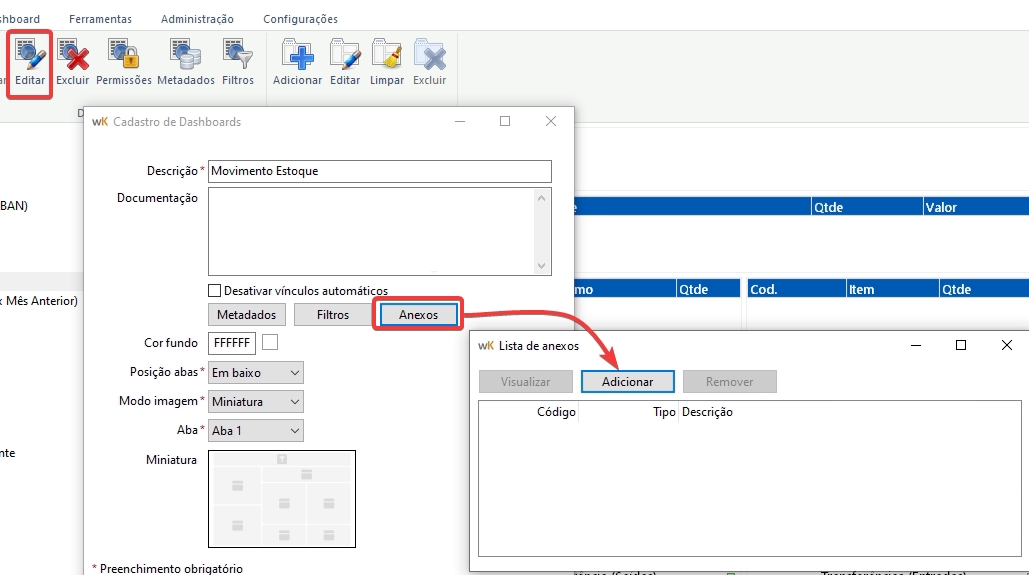The image size is (1029, 575).
Task: Open the Ferramentas menu
Action: tap(100, 19)
